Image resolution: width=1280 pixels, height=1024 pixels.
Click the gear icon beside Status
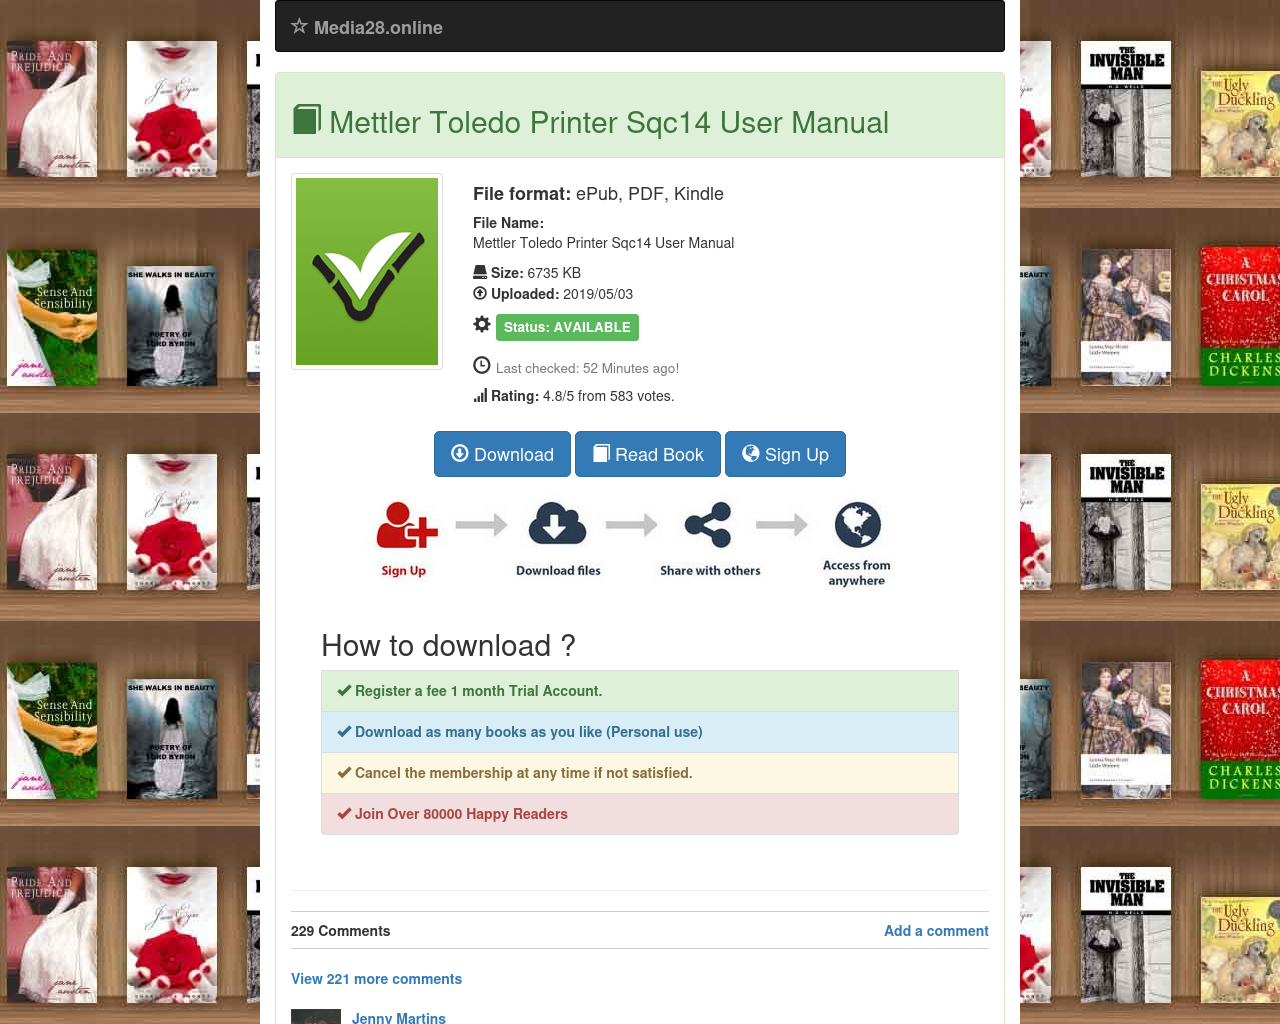(482, 324)
